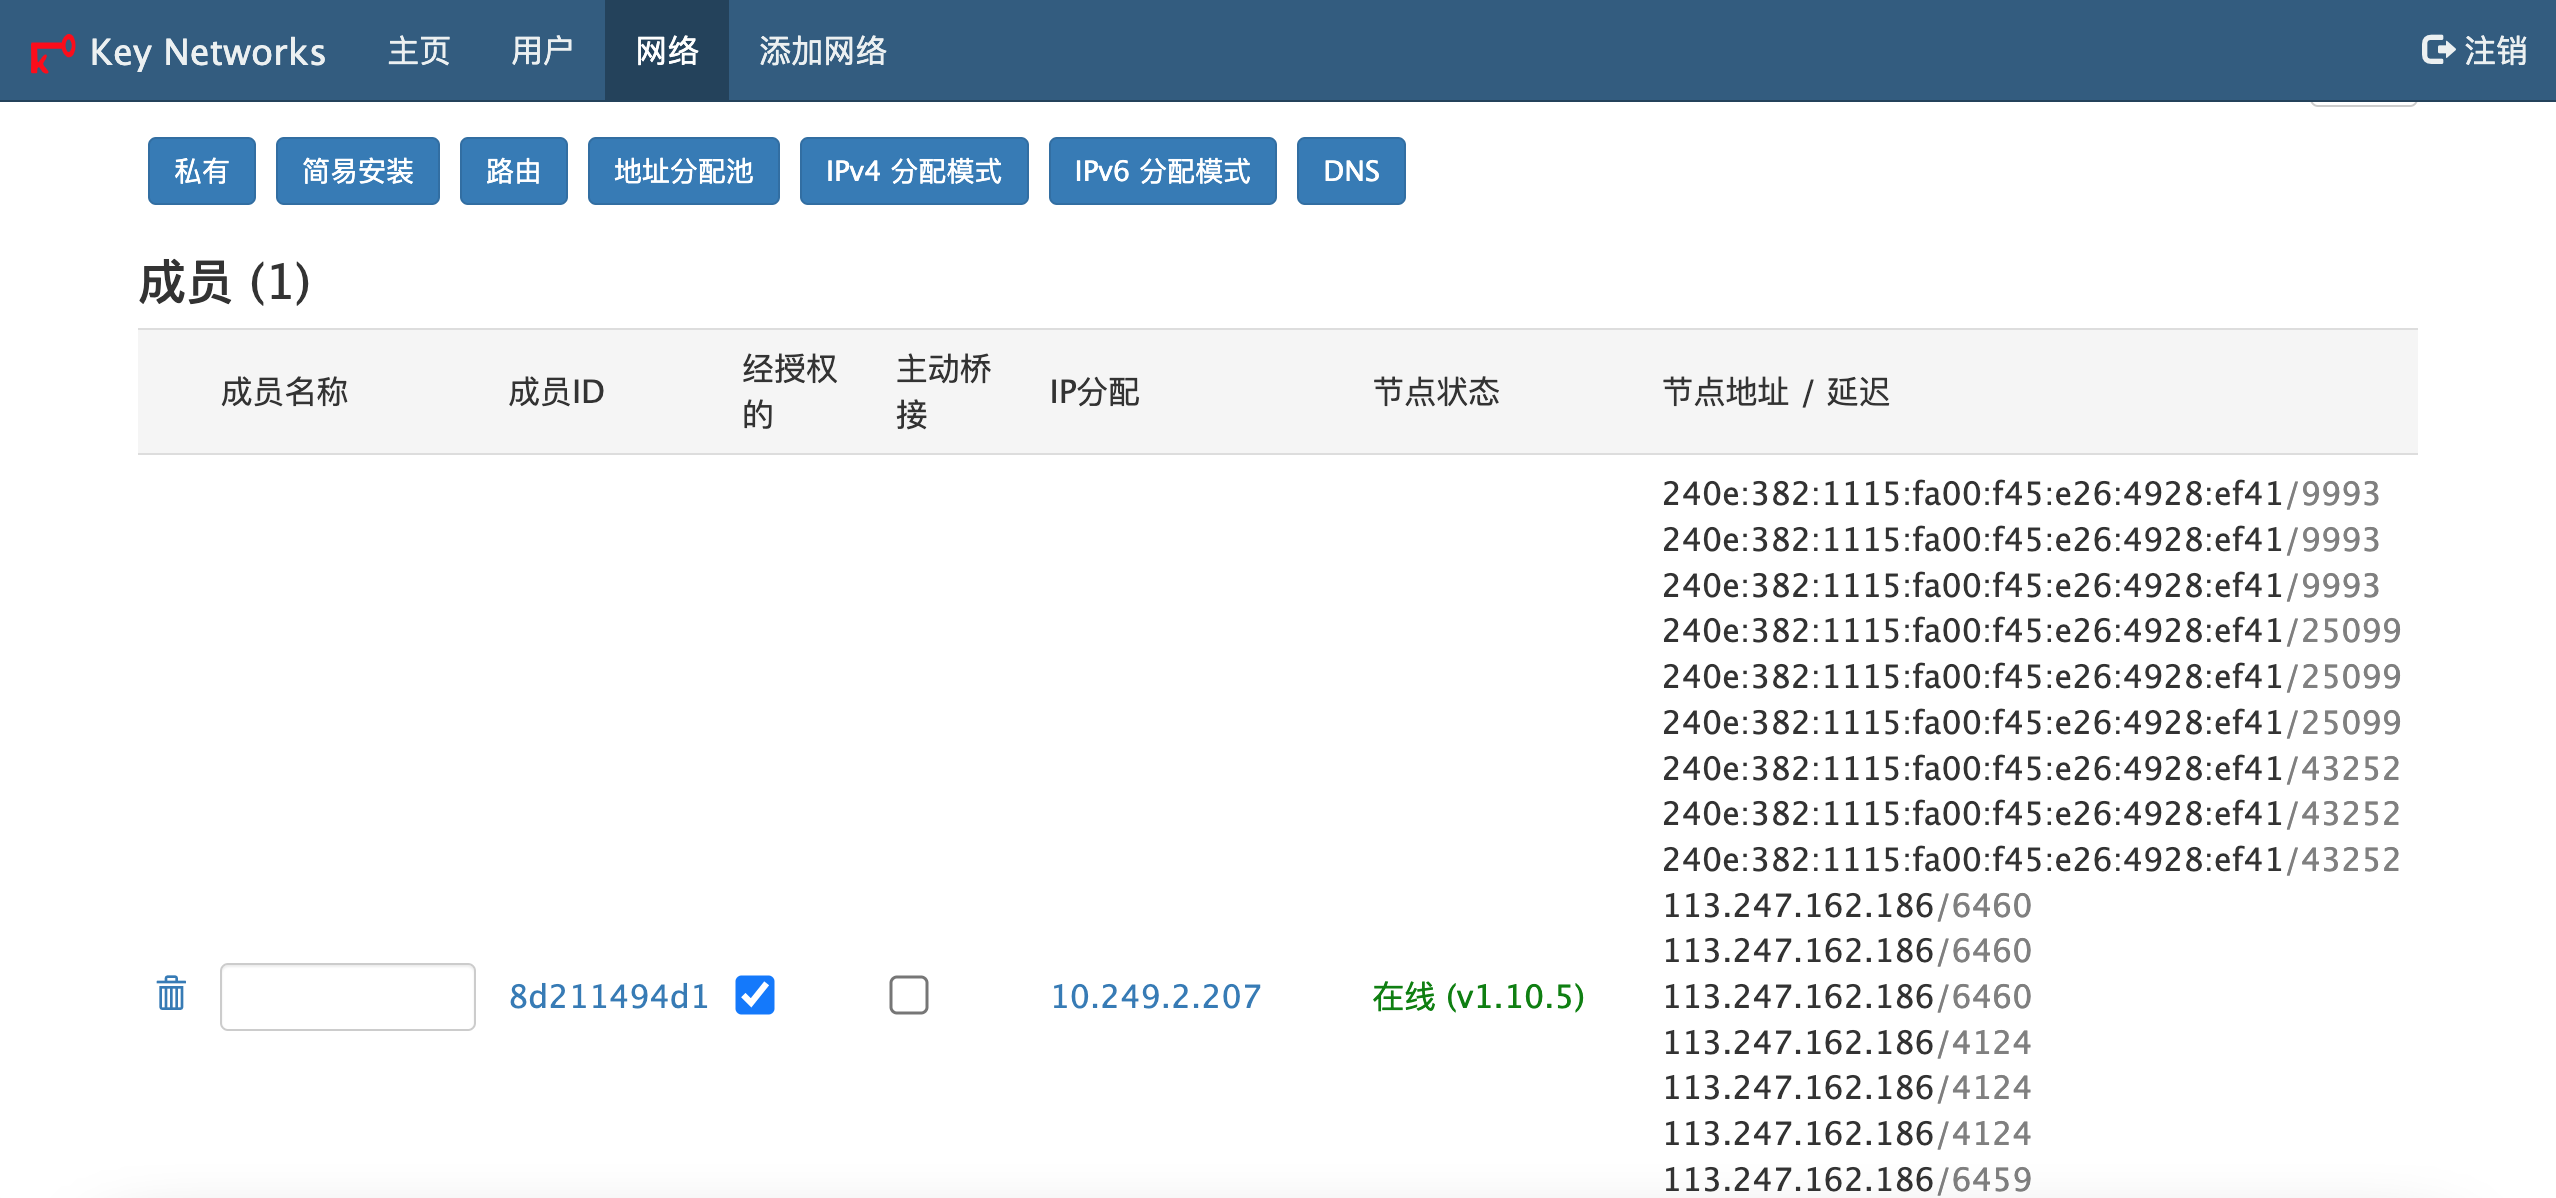The width and height of the screenshot is (2556, 1198).
Task: Click the private network (私有) button icon
Action: (199, 171)
